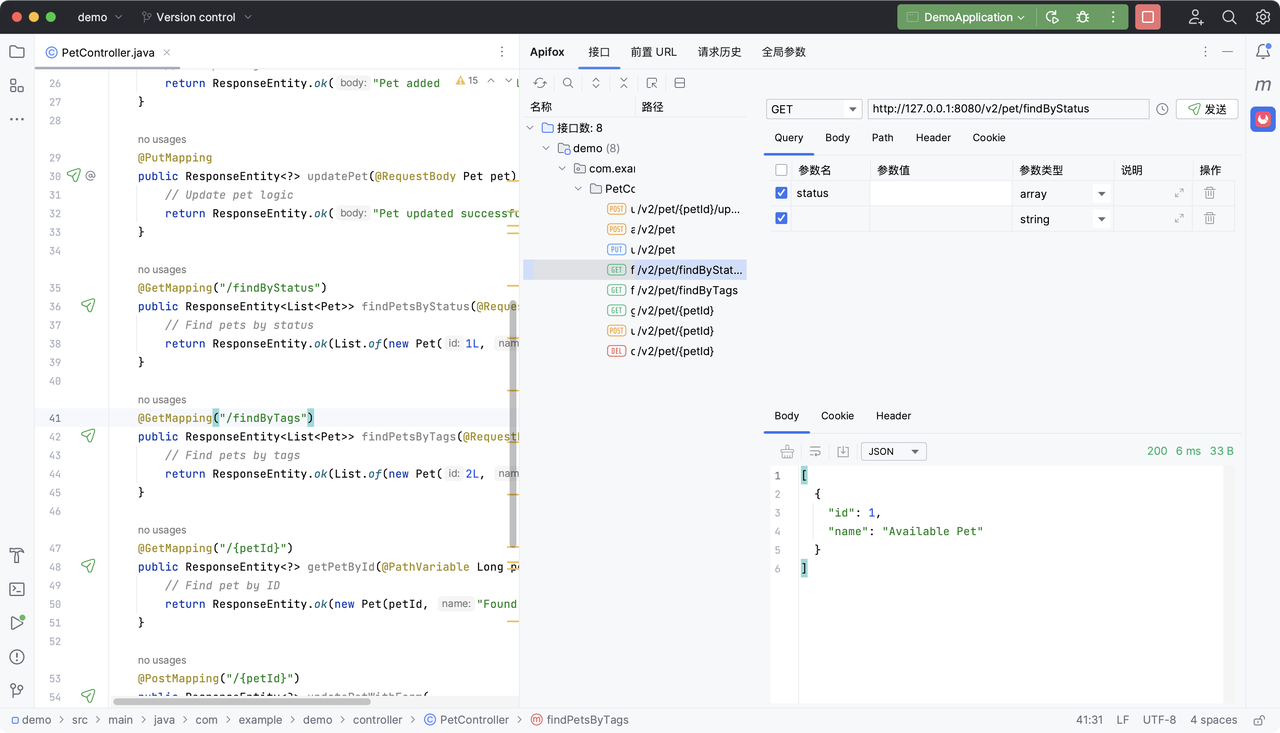1280x733 pixels.
Task: Toggle the select-all checkbox in Query params
Action: click(x=783, y=169)
